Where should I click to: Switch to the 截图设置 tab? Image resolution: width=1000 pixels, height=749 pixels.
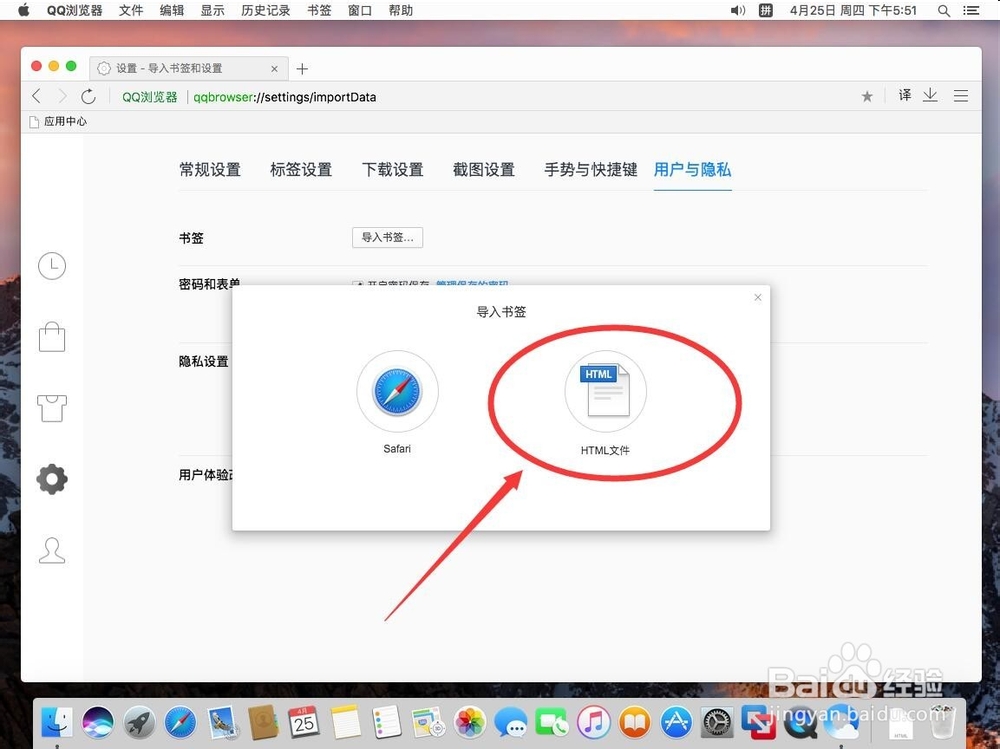[484, 170]
